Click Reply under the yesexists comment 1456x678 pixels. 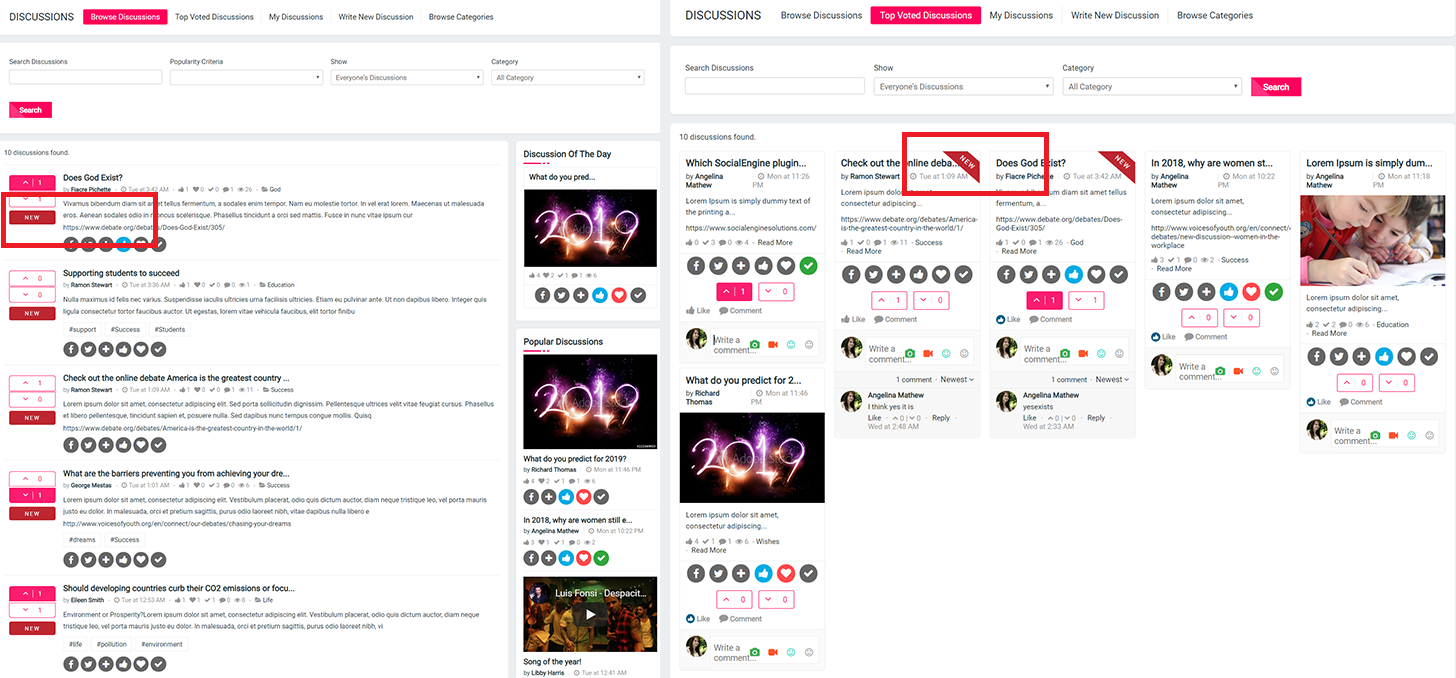tap(1096, 418)
